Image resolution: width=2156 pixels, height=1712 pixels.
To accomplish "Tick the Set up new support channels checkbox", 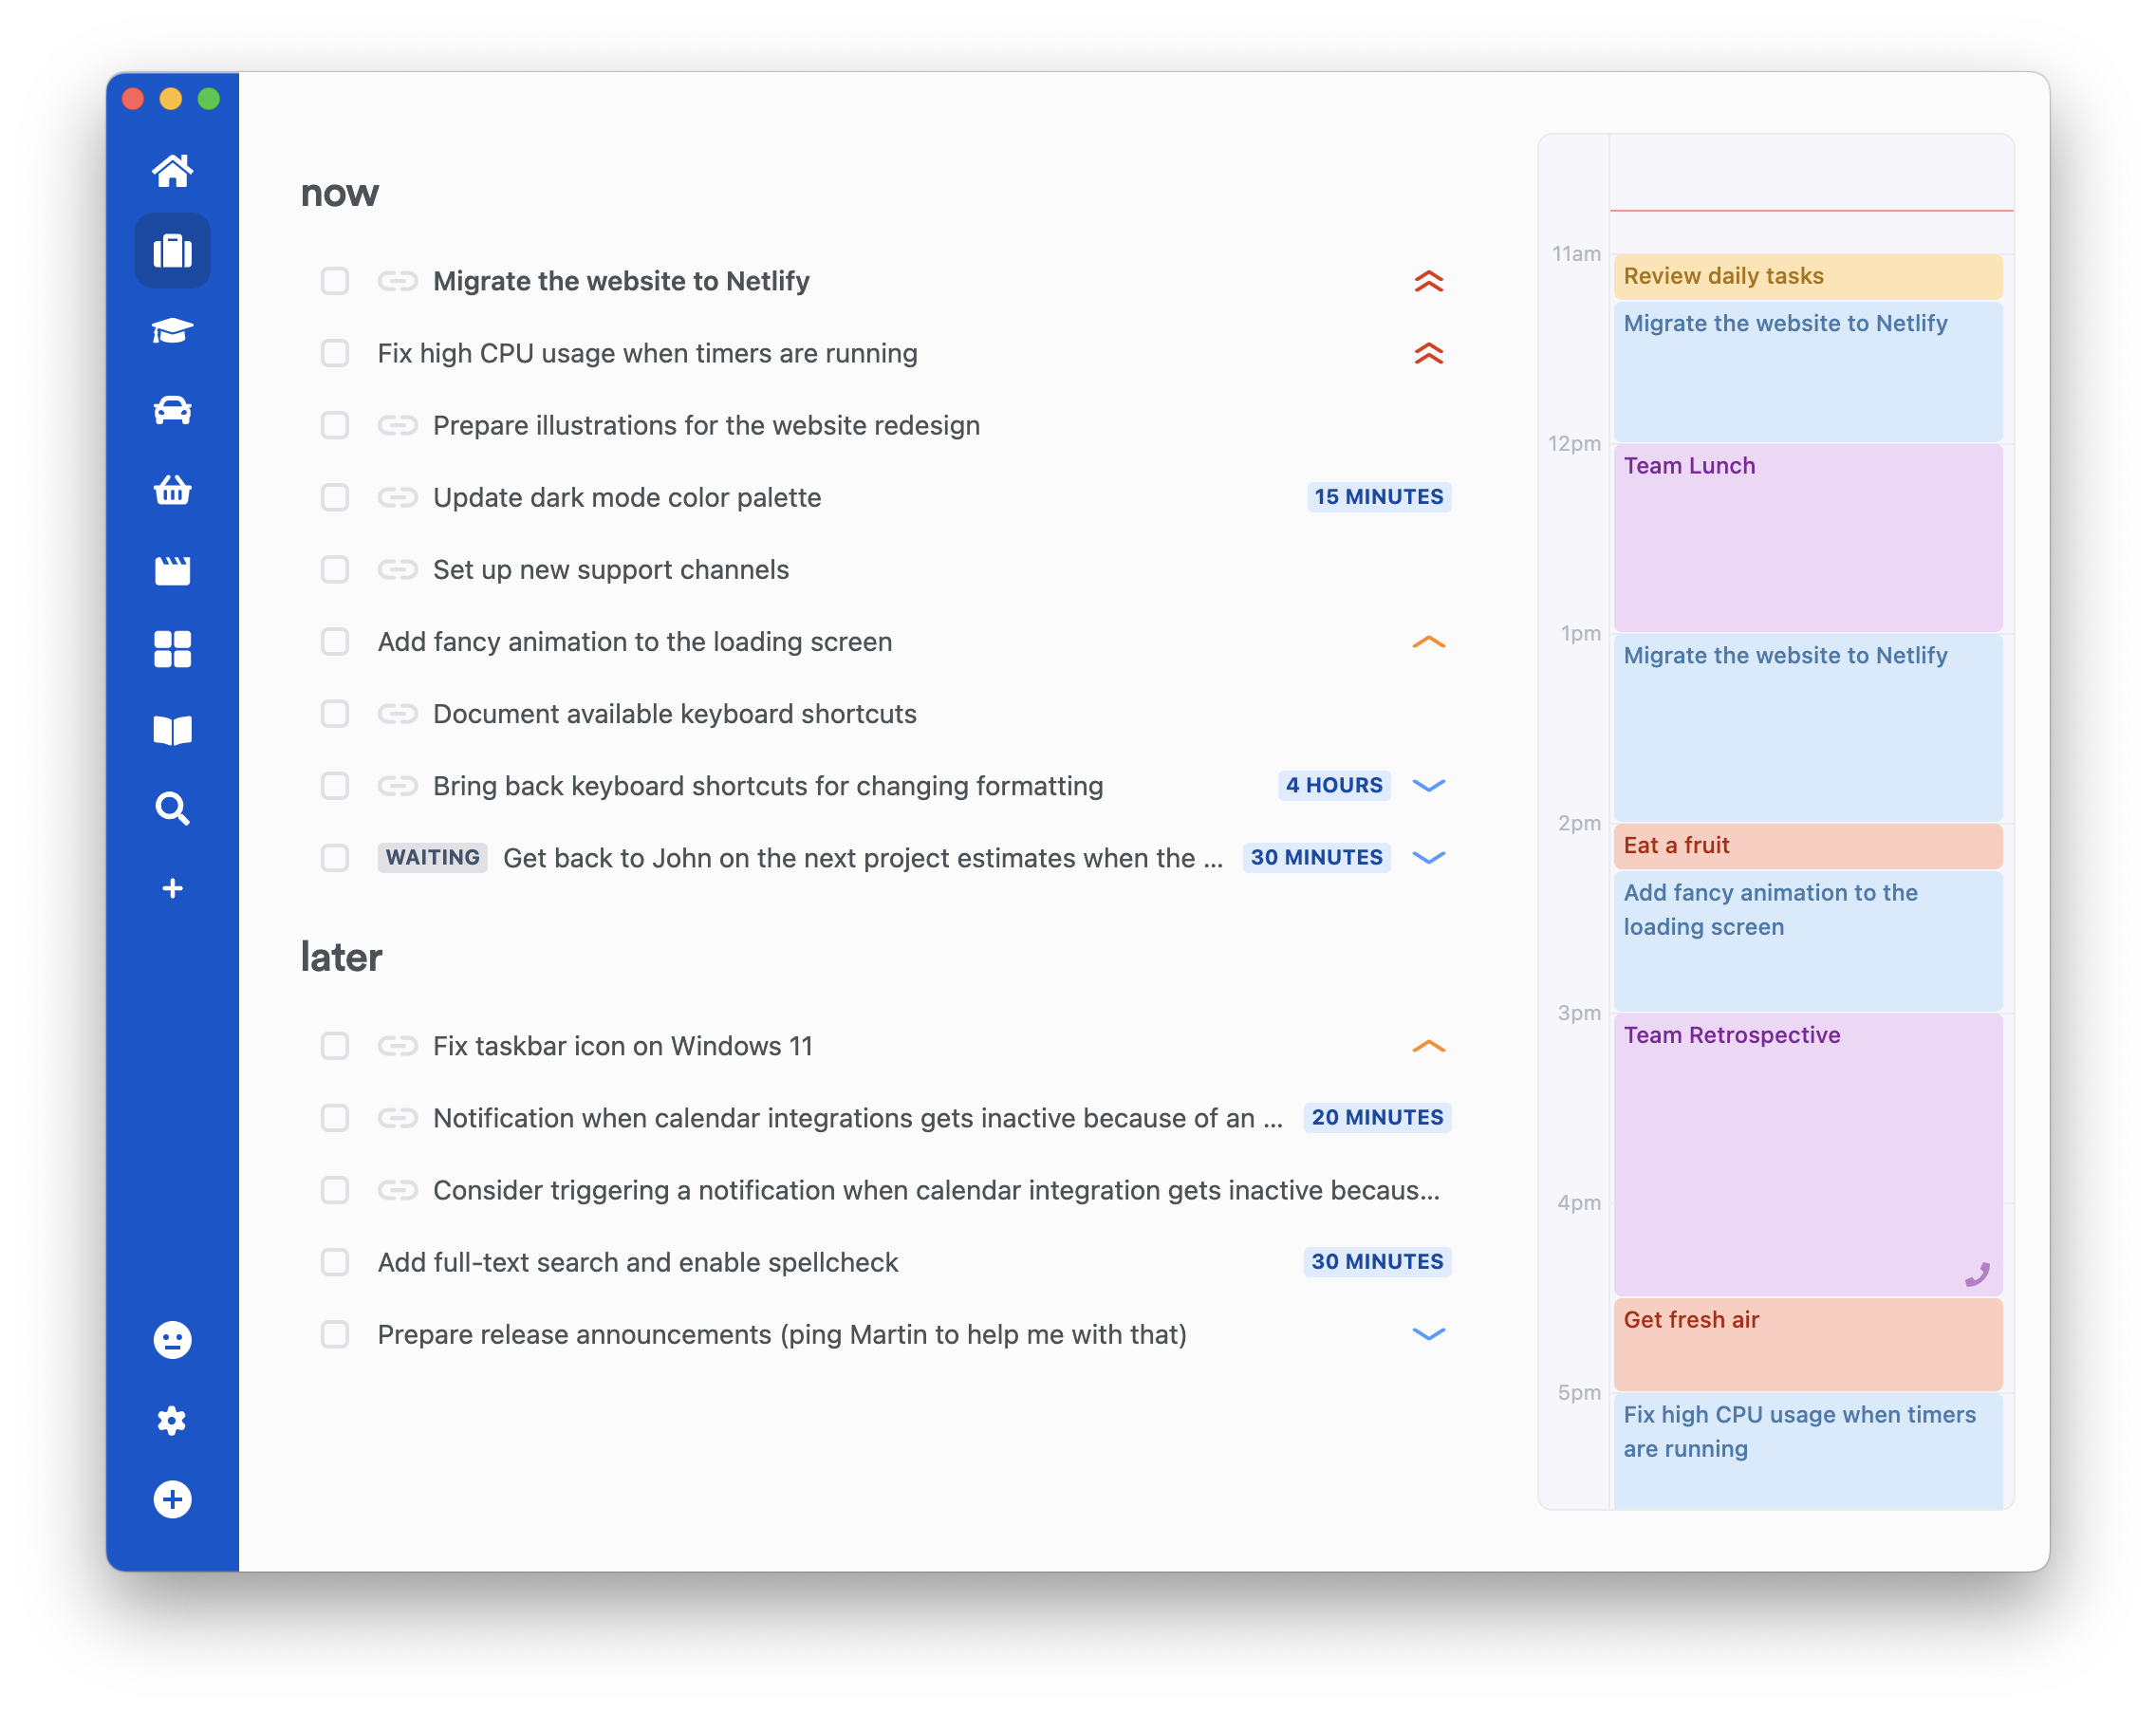I will tap(335, 570).
